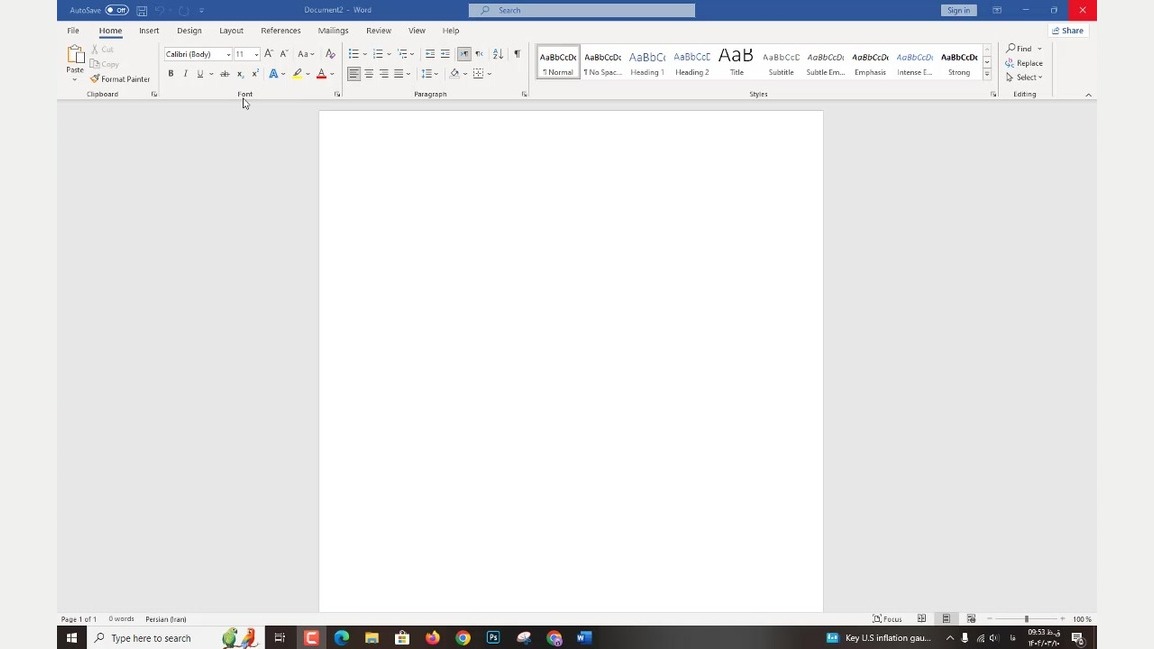Toggle bold formatting
The width and height of the screenshot is (1154, 649).
171,74
